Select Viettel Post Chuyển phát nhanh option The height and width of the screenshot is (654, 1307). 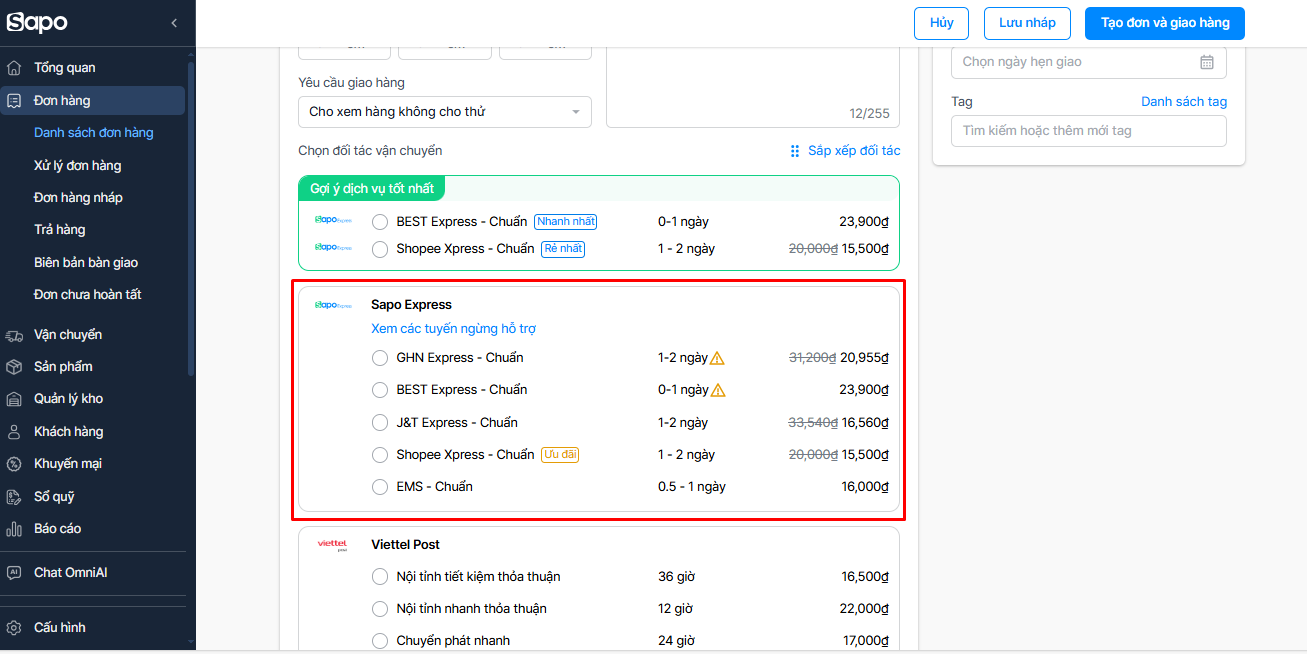[380, 641]
